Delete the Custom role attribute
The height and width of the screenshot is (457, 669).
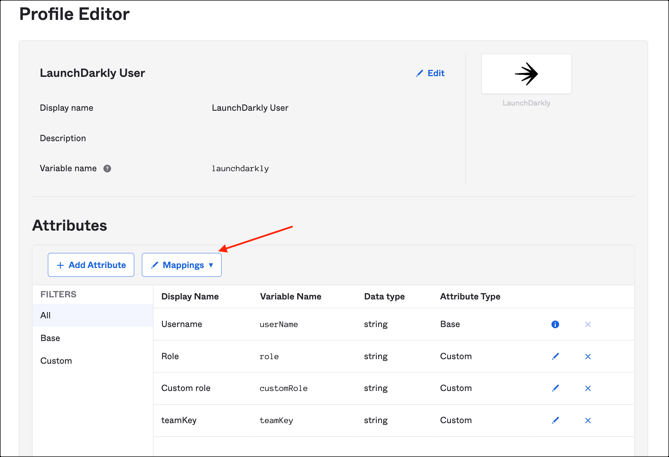pyautogui.click(x=588, y=388)
